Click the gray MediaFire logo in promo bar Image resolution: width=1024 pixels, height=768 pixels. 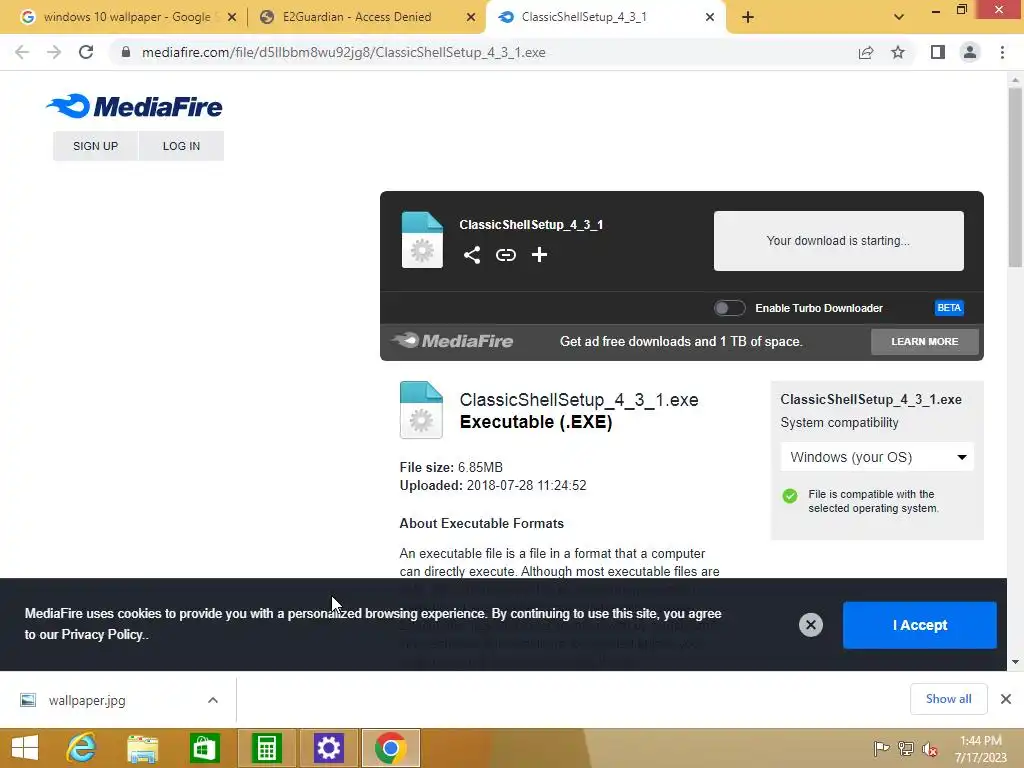(452, 341)
